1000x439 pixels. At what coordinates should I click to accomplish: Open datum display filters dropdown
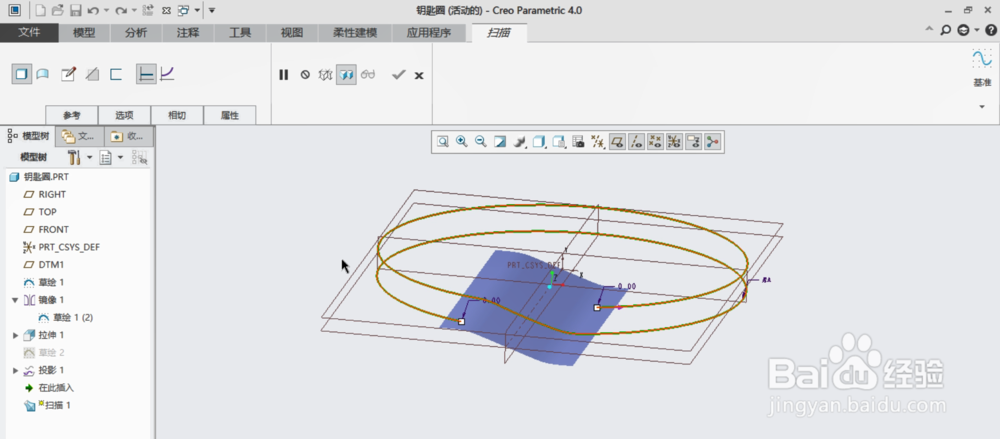click(x=598, y=142)
